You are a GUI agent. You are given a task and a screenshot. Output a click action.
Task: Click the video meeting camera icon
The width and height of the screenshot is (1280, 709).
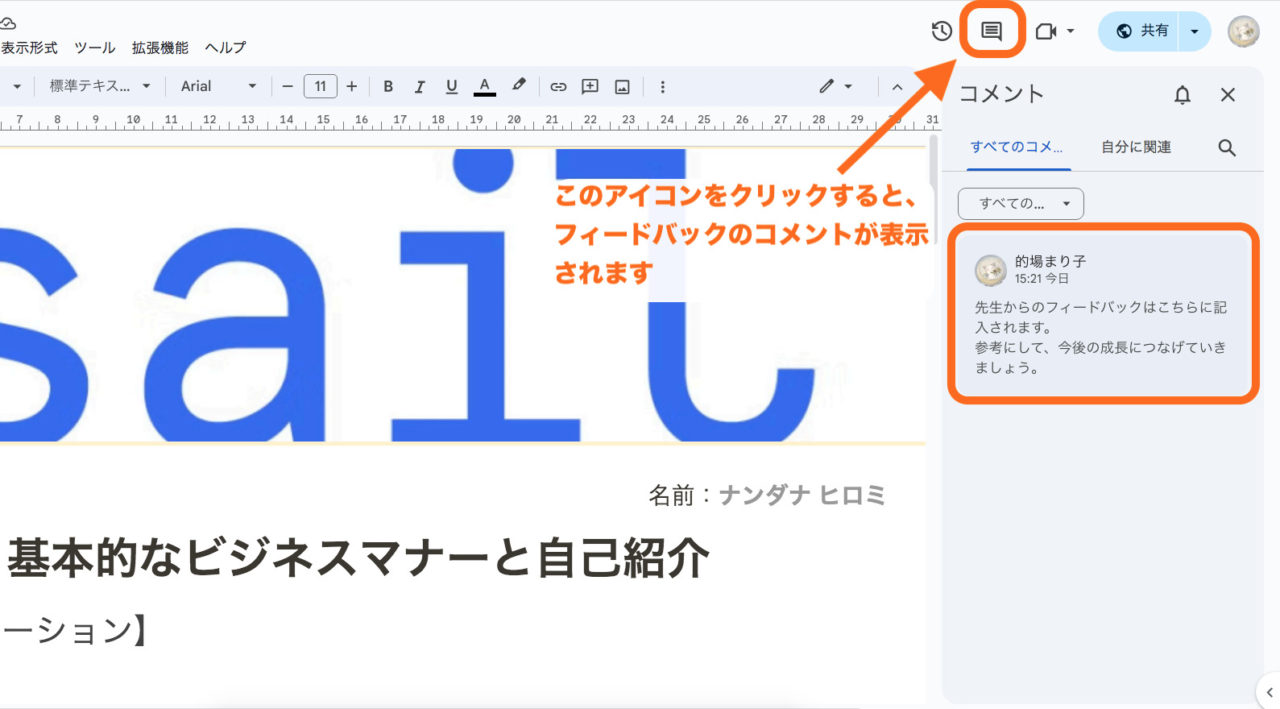coord(1046,31)
